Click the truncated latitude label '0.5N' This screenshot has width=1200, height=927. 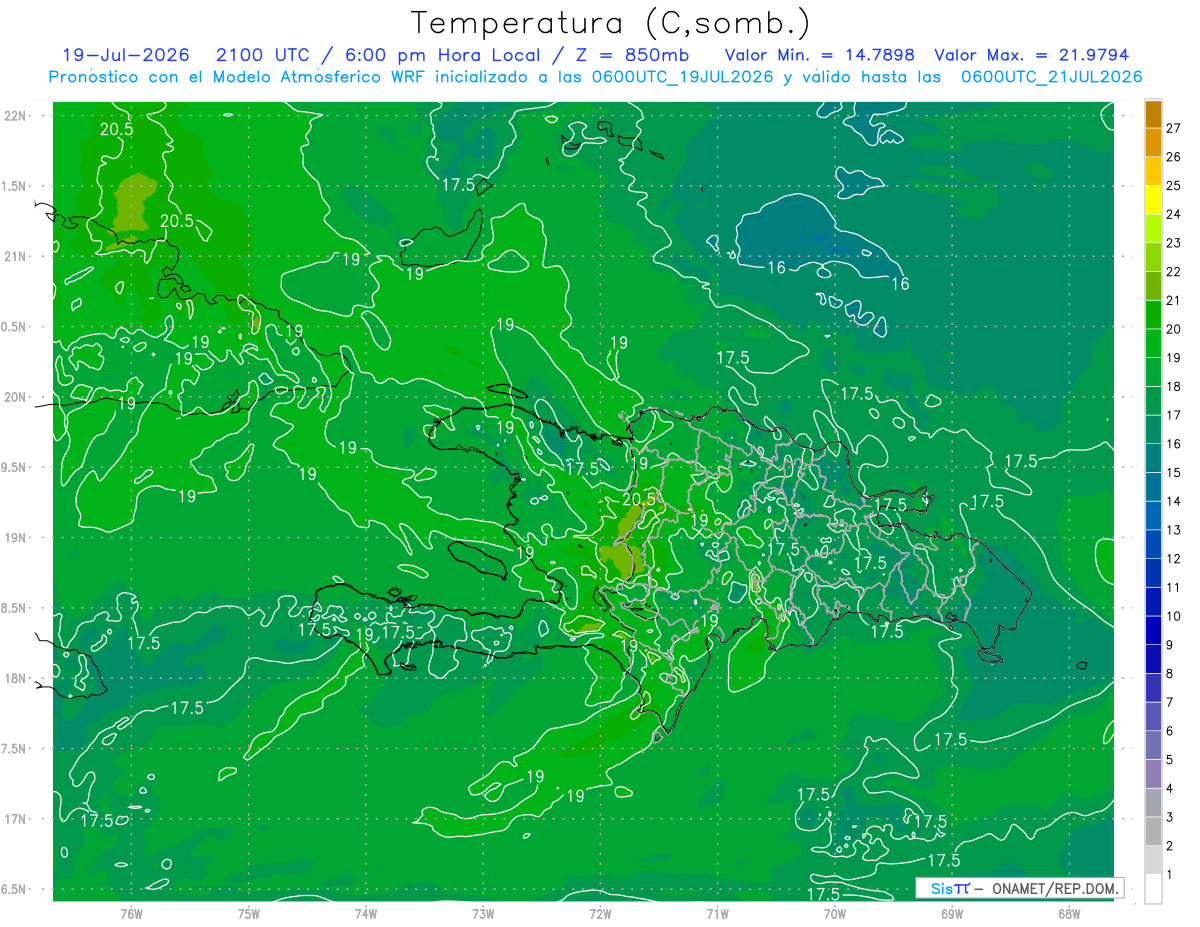15,327
